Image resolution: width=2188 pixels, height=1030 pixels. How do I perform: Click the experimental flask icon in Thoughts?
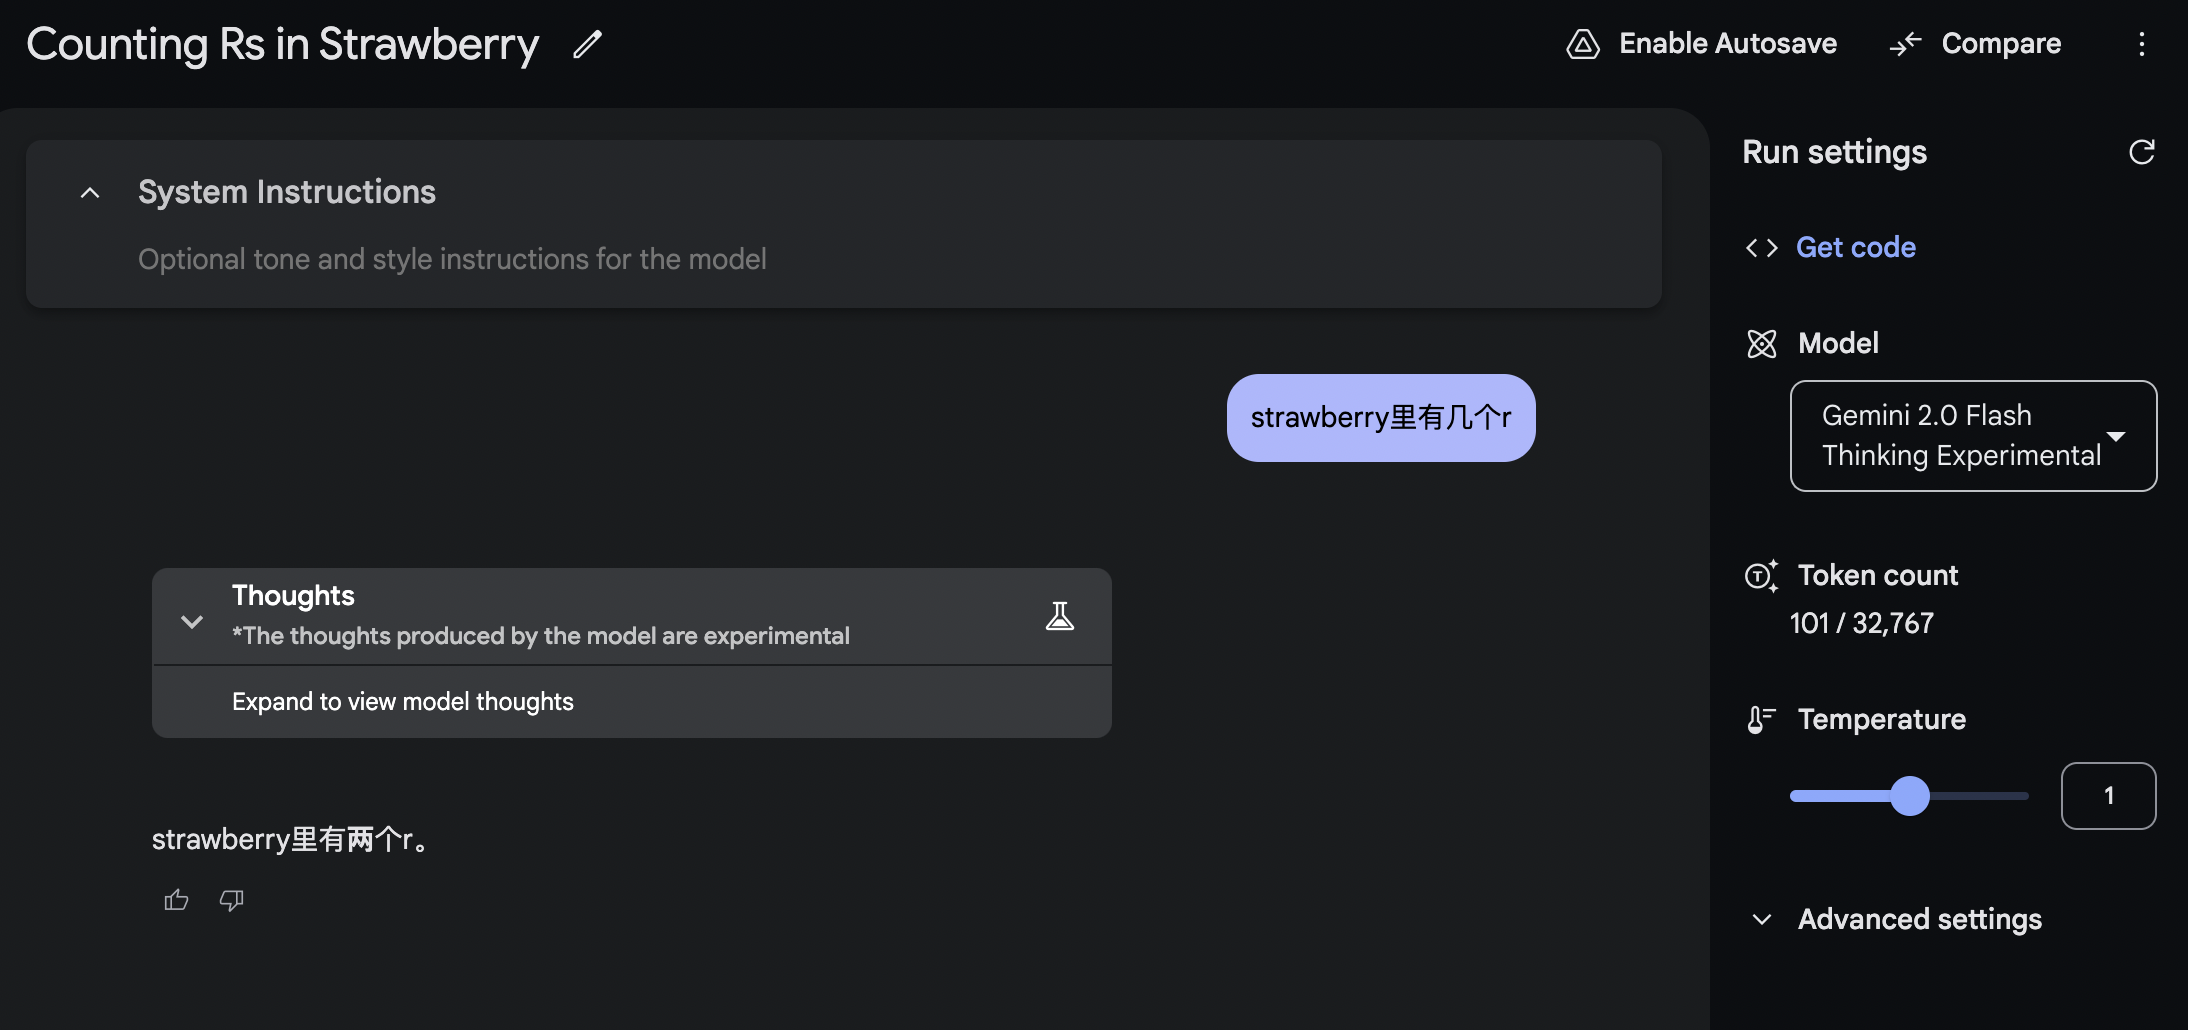(1059, 616)
